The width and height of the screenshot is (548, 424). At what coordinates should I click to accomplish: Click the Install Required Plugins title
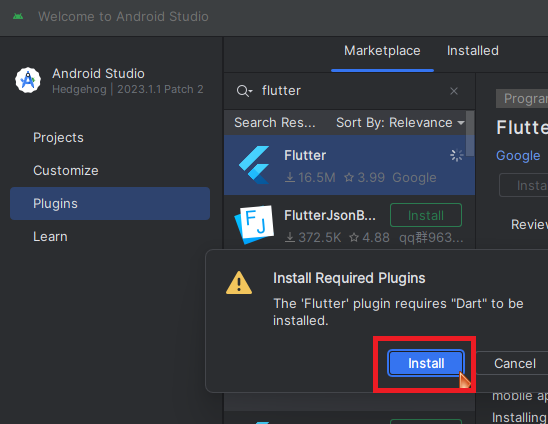pos(349,278)
